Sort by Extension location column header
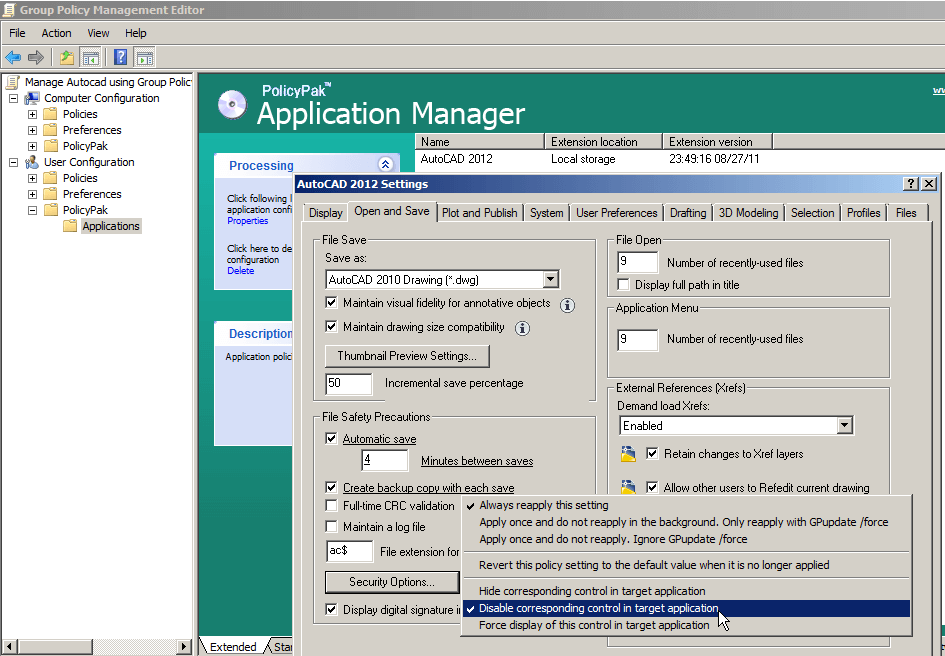945x656 pixels. coord(603,142)
